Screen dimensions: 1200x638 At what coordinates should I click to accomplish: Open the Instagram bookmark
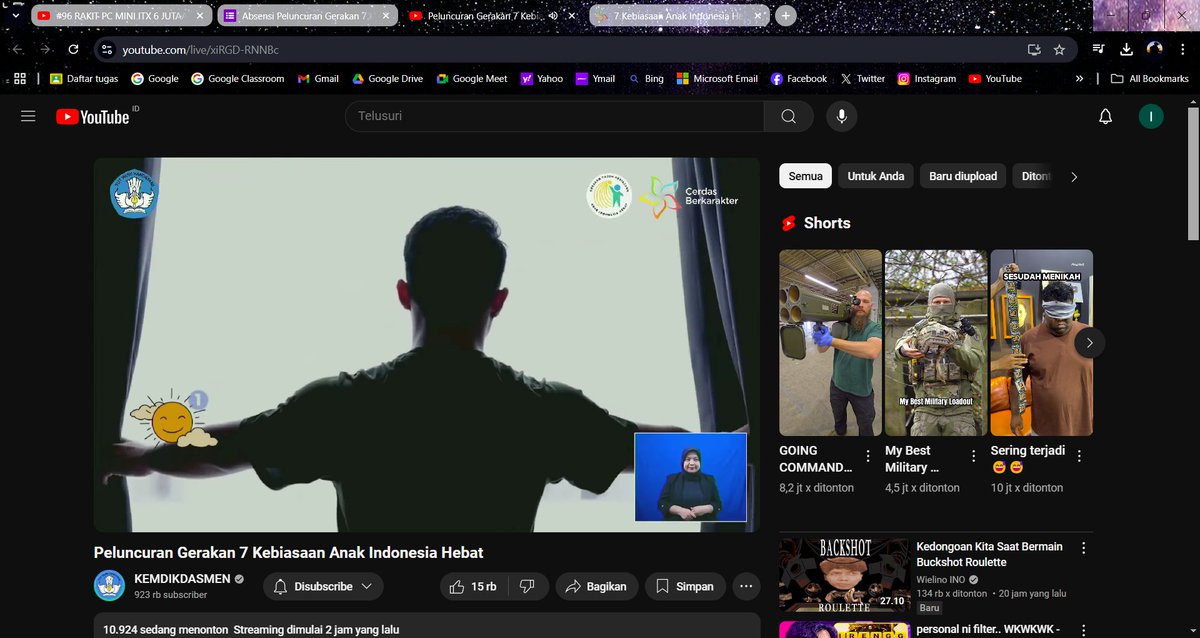tap(926, 78)
